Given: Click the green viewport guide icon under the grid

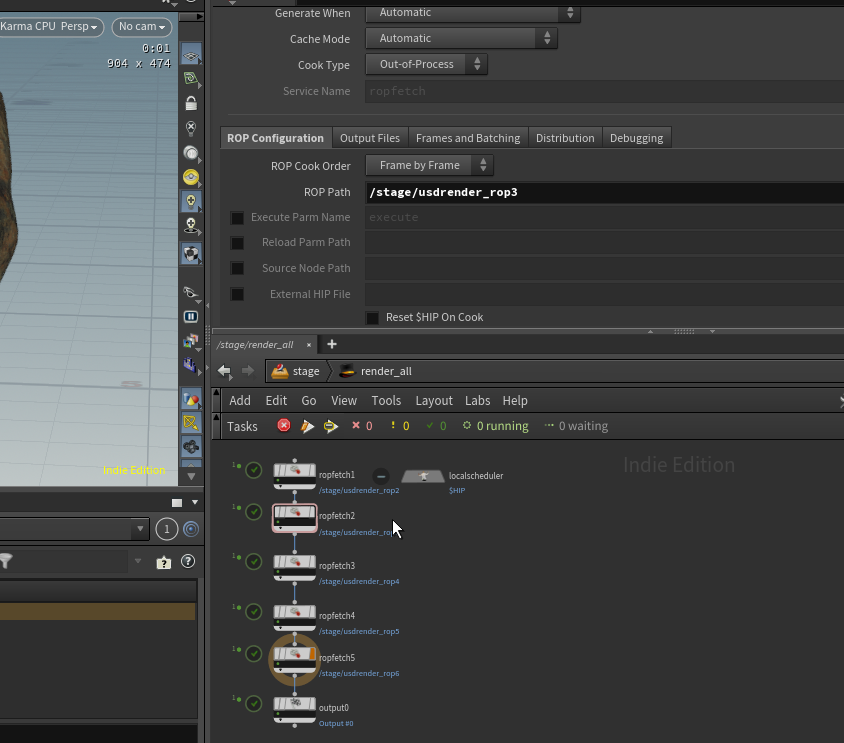Looking at the screenshot, I should (191, 79).
